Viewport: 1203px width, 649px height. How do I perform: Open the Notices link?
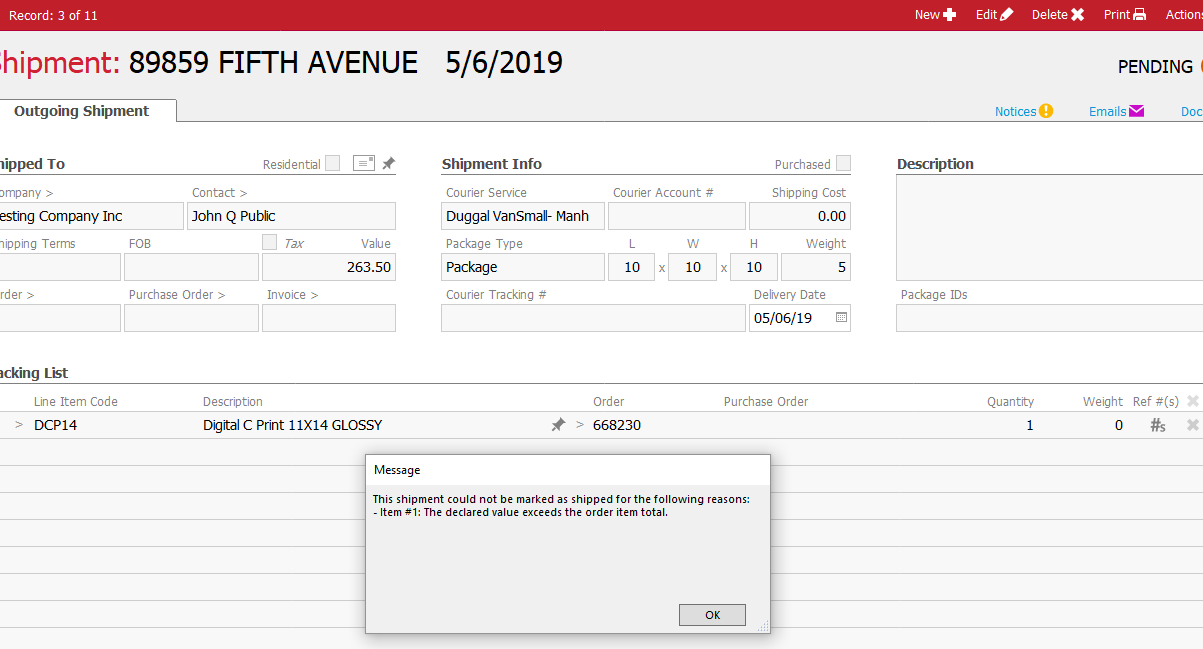point(1024,111)
